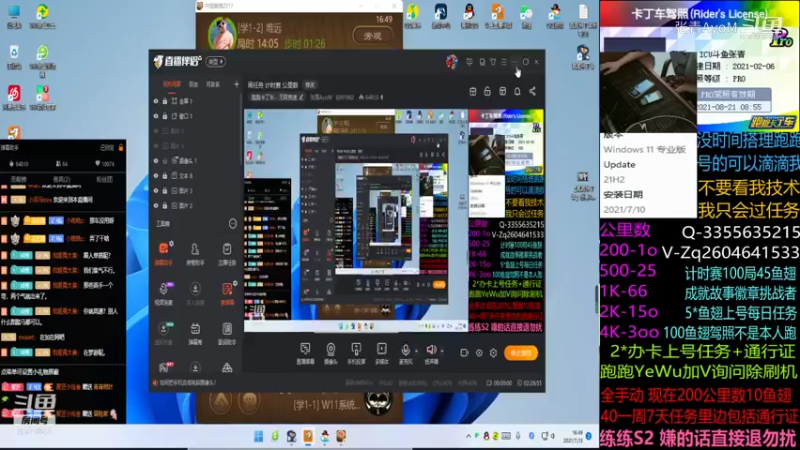Add a new scene with the plus icon
The height and width of the screenshot is (450, 800).
coord(236,84)
